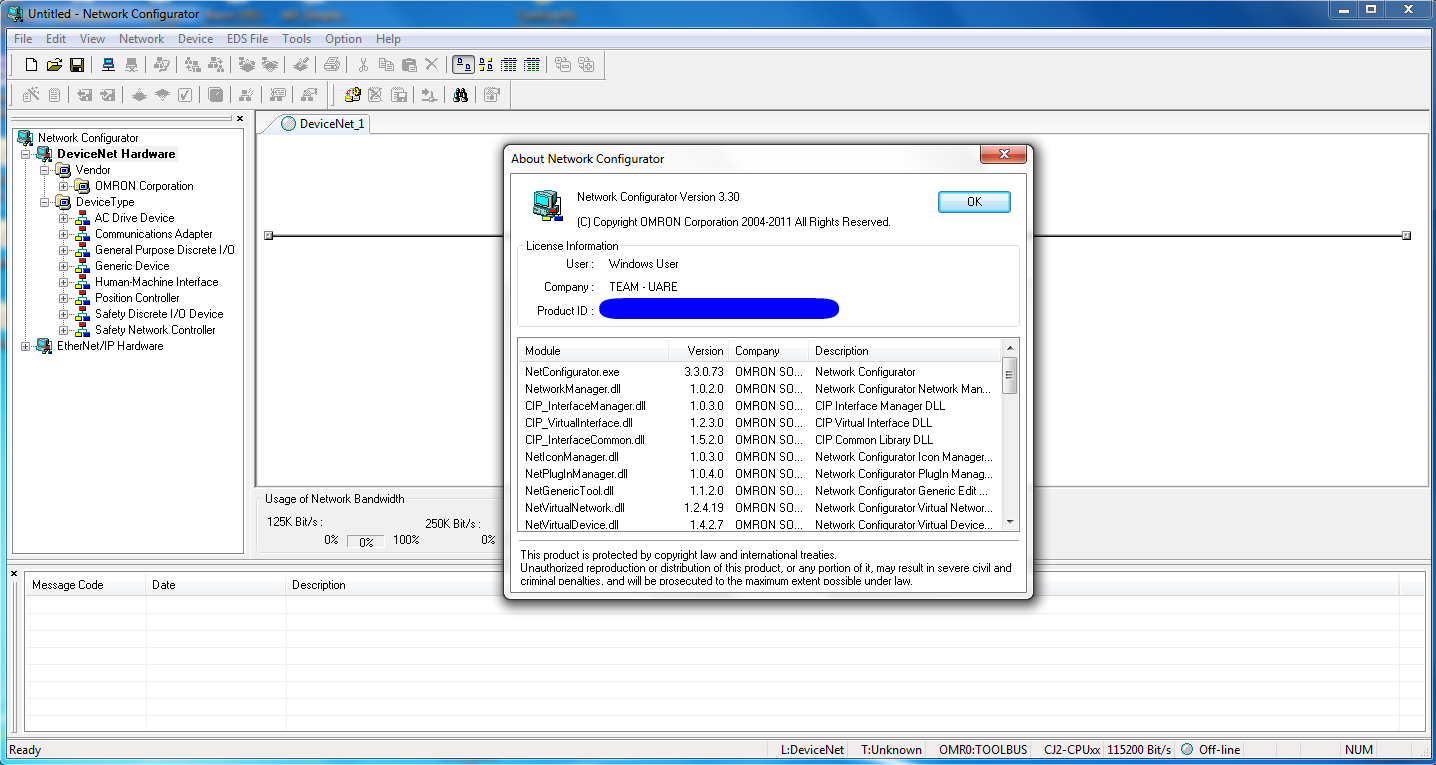
Task: Open the Device menu
Action: 195,39
